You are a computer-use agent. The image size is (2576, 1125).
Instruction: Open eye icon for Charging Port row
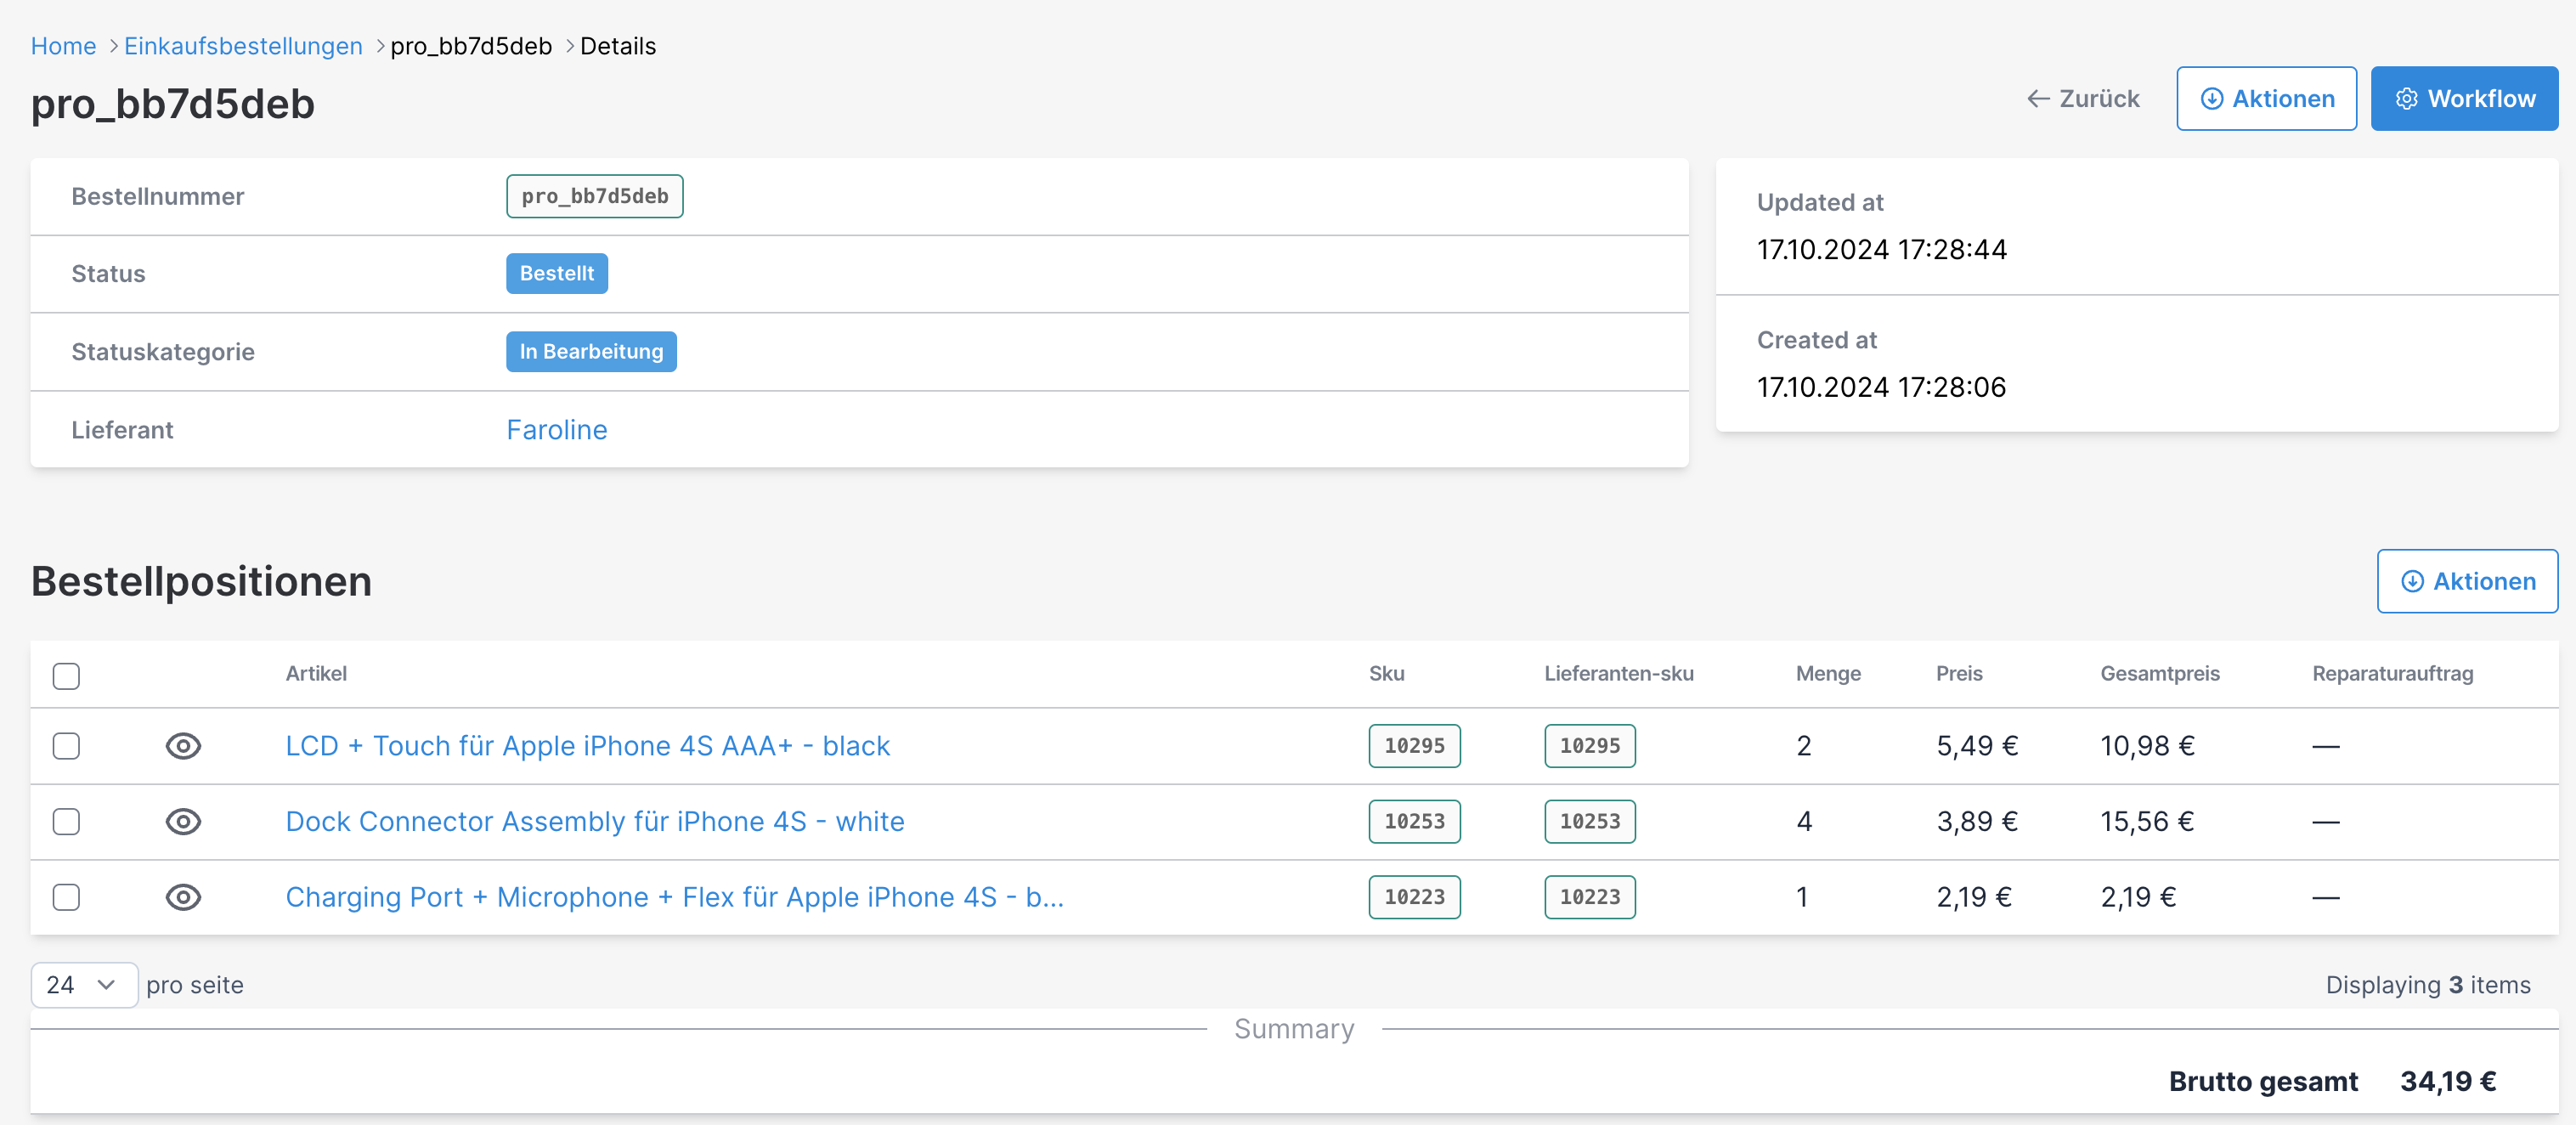(183, 897)
